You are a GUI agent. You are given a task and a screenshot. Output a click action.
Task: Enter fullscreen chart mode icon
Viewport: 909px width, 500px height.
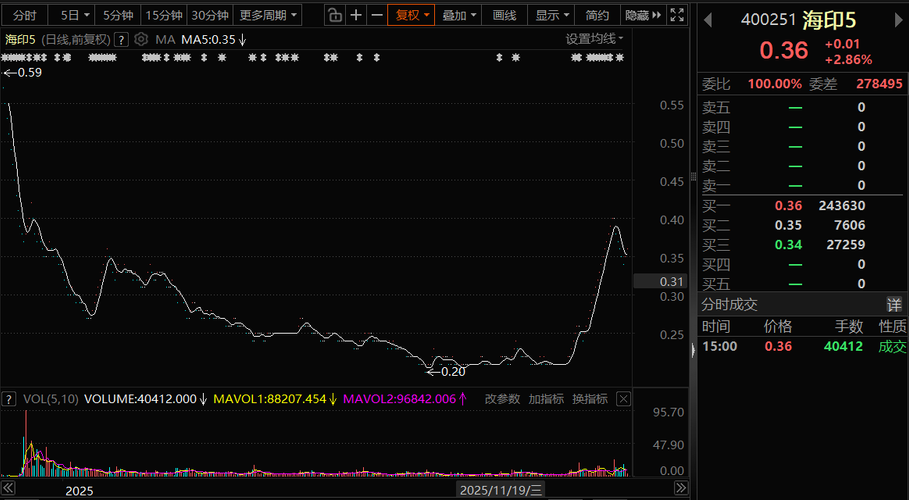point(677,15)
